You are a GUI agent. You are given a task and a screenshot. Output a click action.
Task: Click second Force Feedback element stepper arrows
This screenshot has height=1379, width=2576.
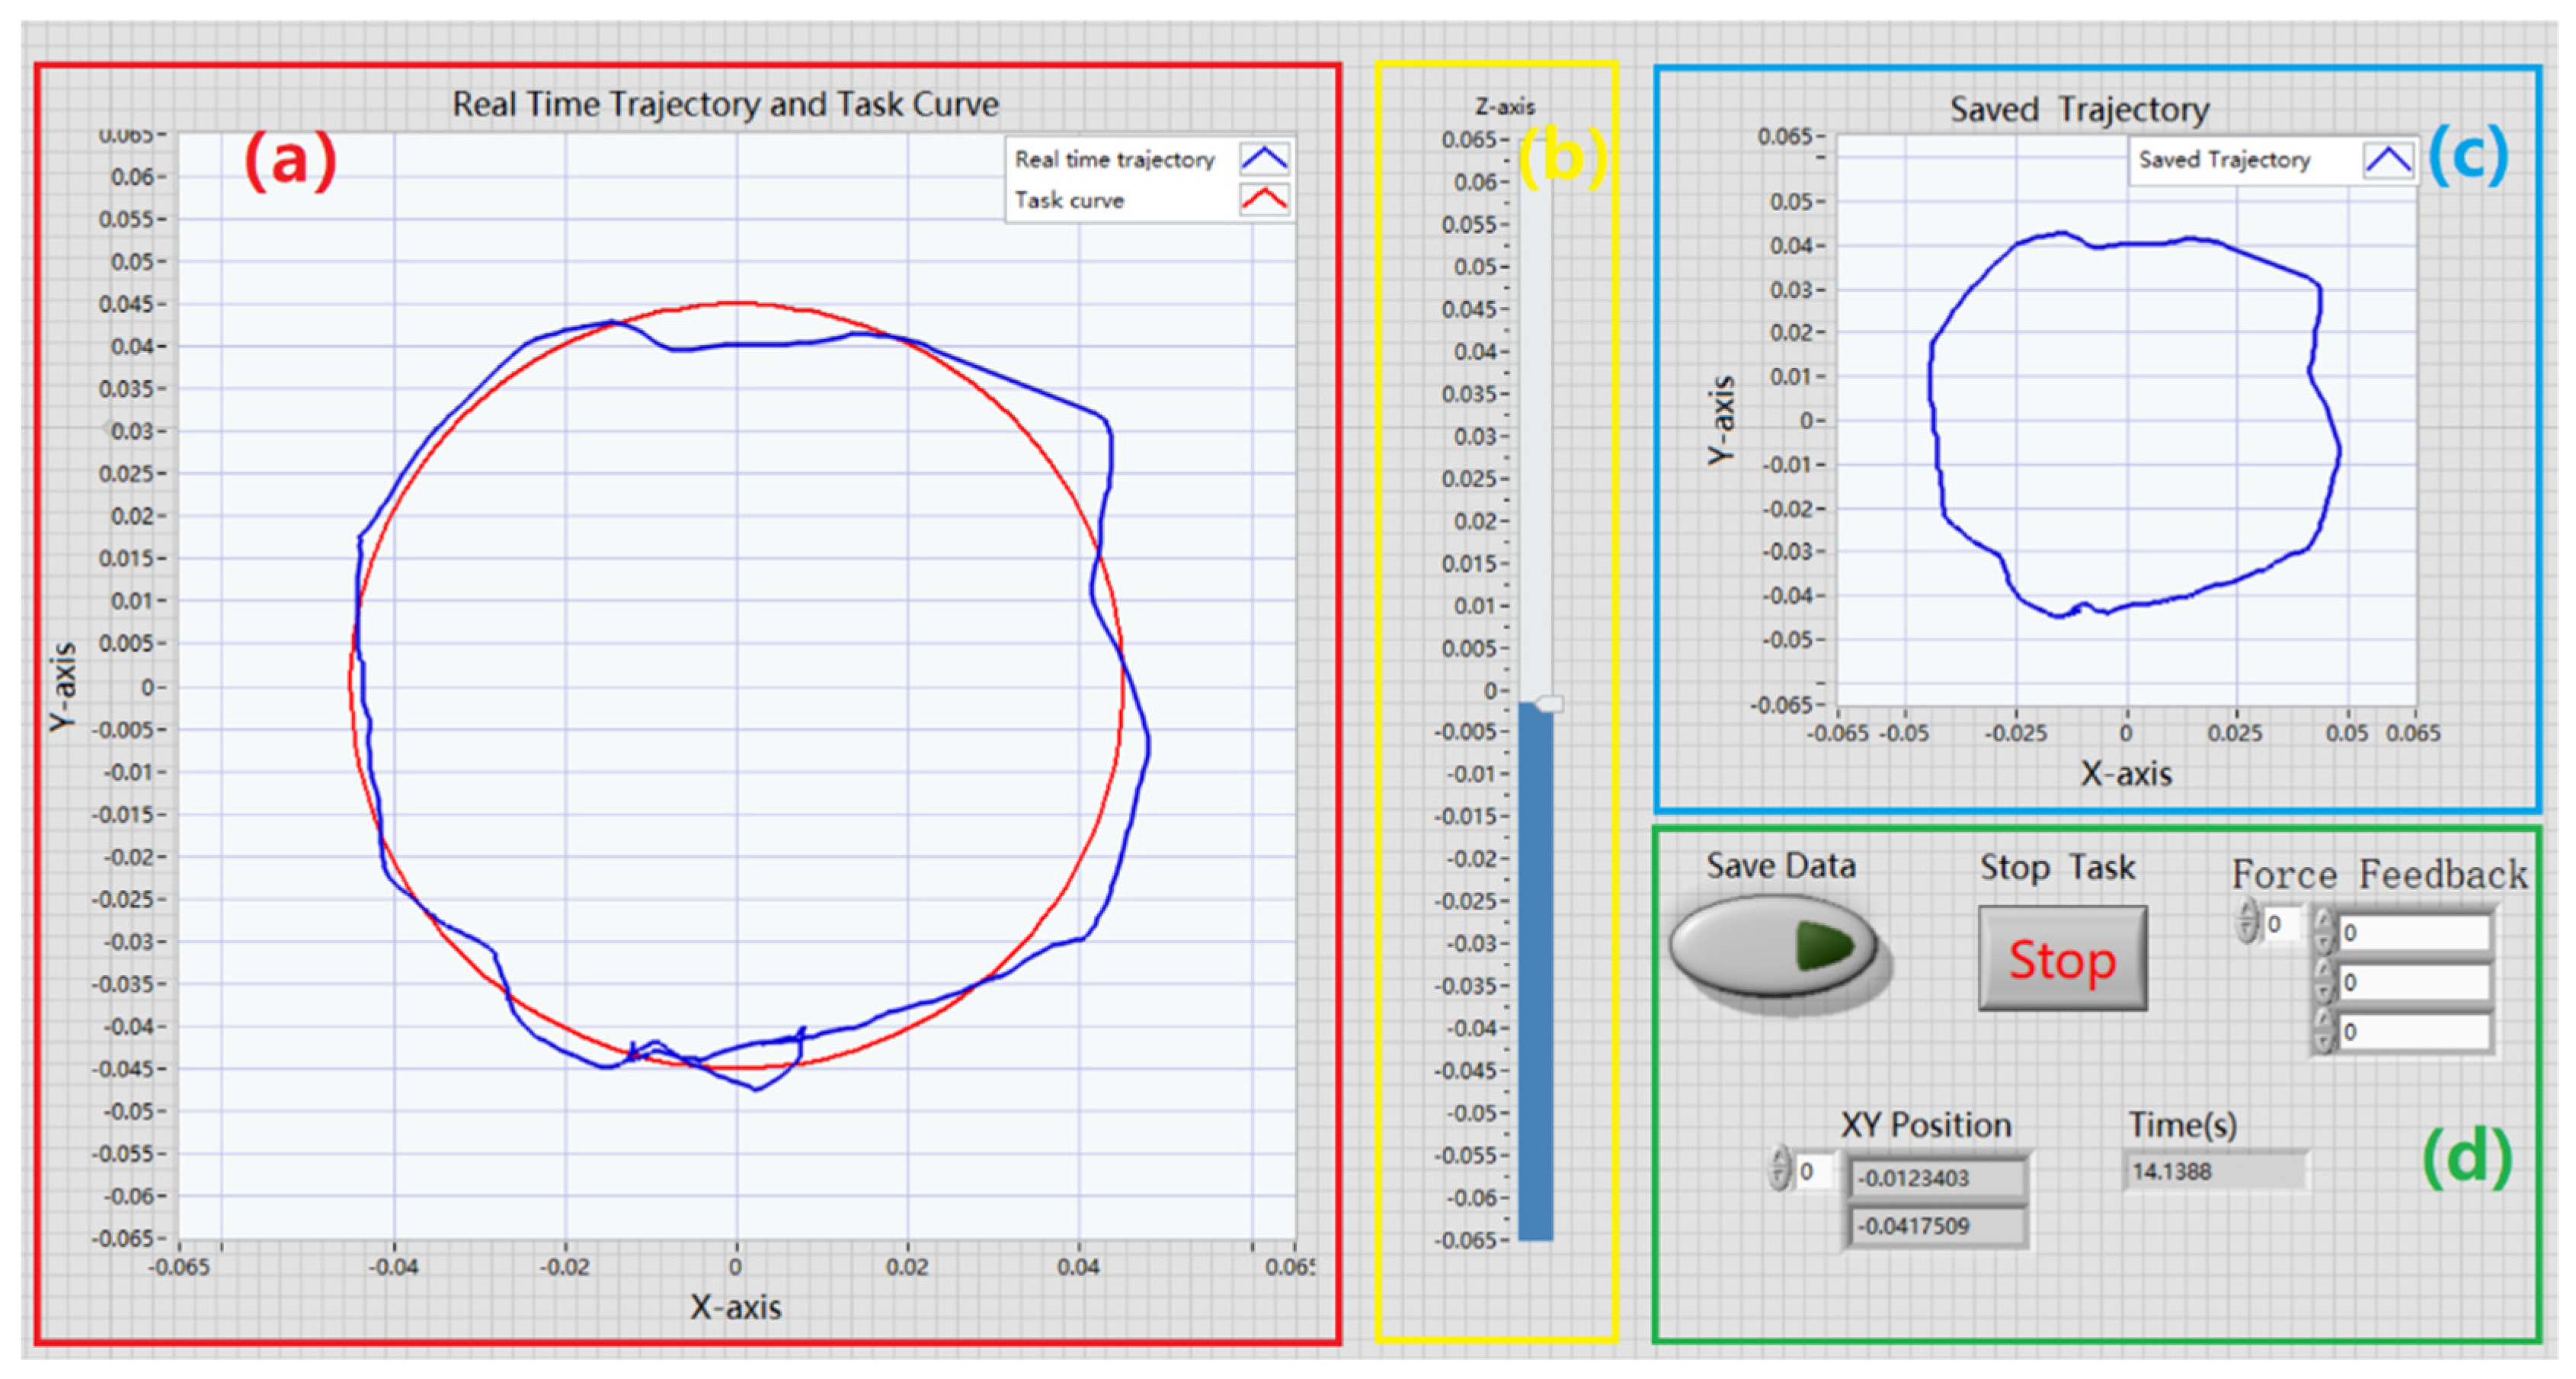(2324, 982)
